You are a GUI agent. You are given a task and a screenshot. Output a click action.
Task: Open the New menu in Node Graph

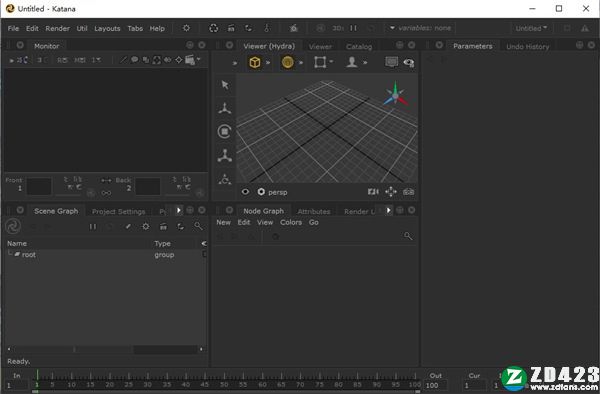(x=223, y=222)
